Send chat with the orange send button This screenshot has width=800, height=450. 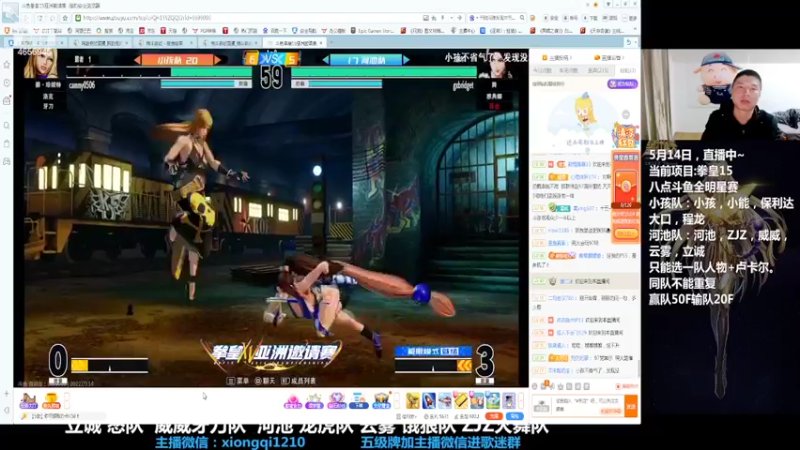(x=631, y=406)
